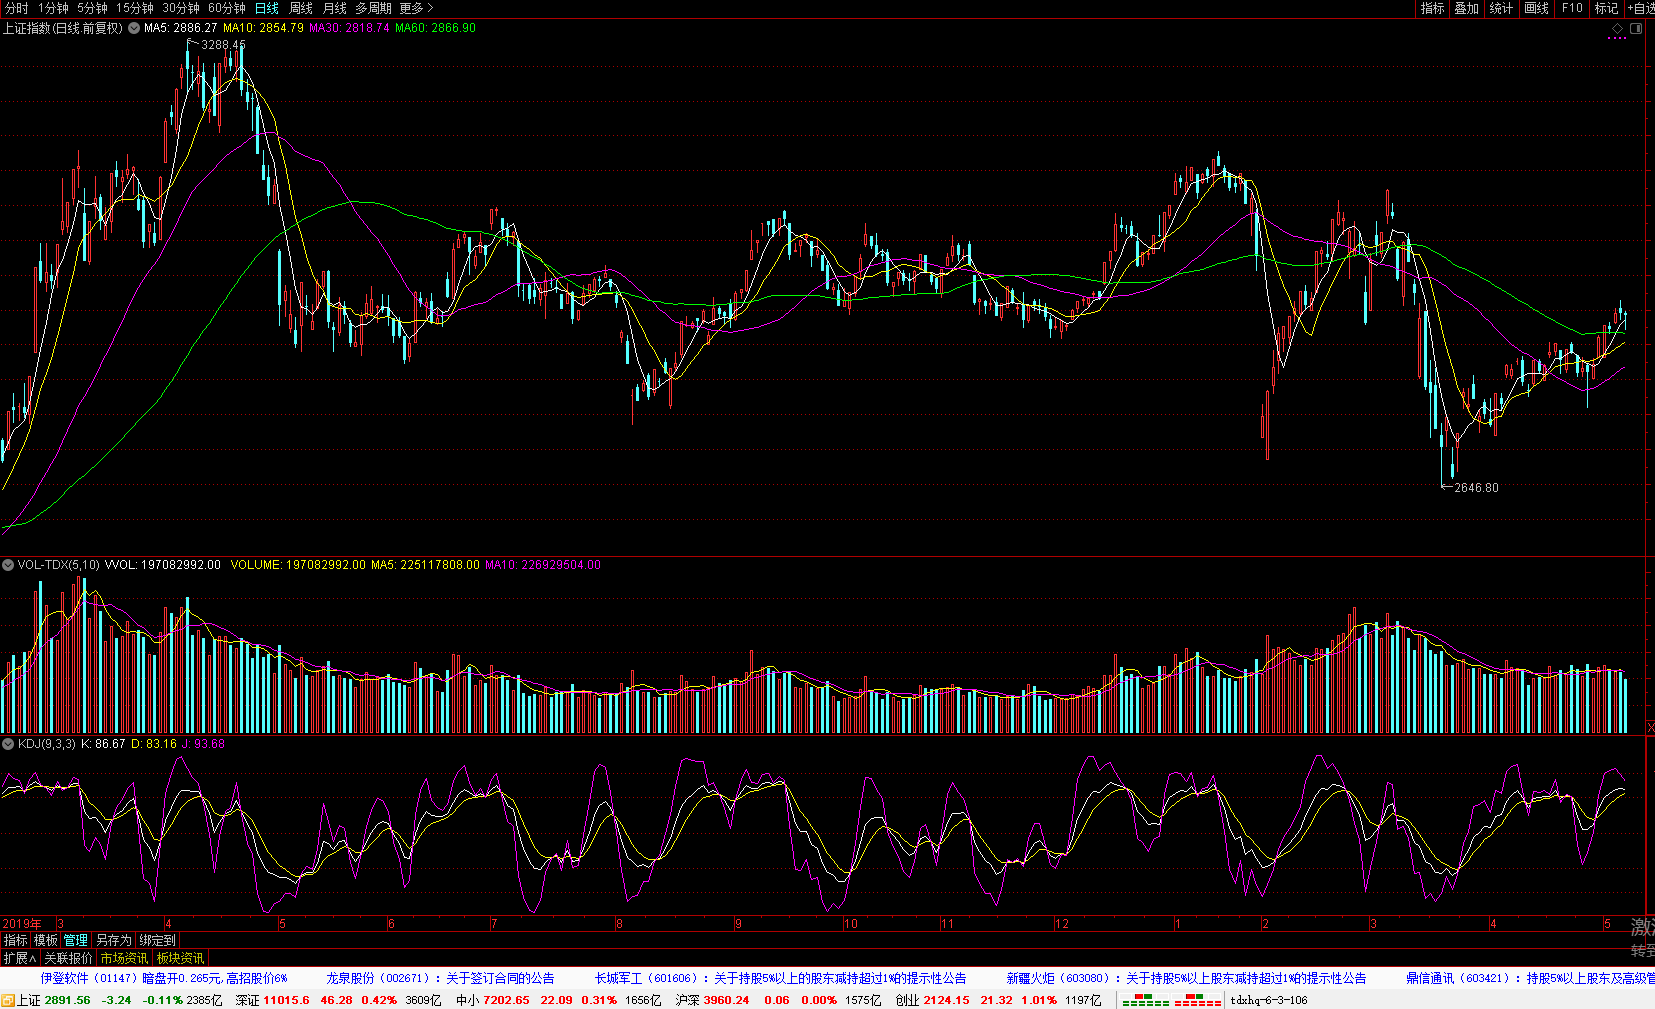Click the status bar window icon beside 上证
This screenshot has width=1655, height=1009.
click(8, 1000)
